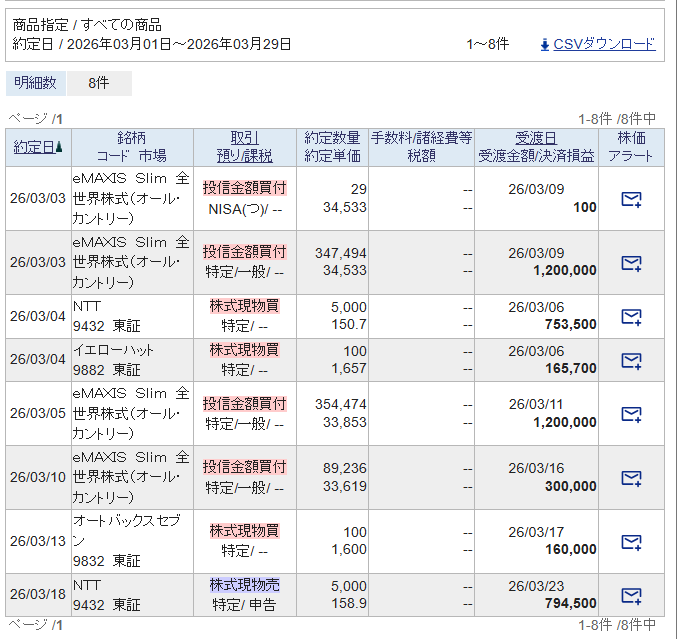Download CSV via CSVダウンロード link

point(604,44)
